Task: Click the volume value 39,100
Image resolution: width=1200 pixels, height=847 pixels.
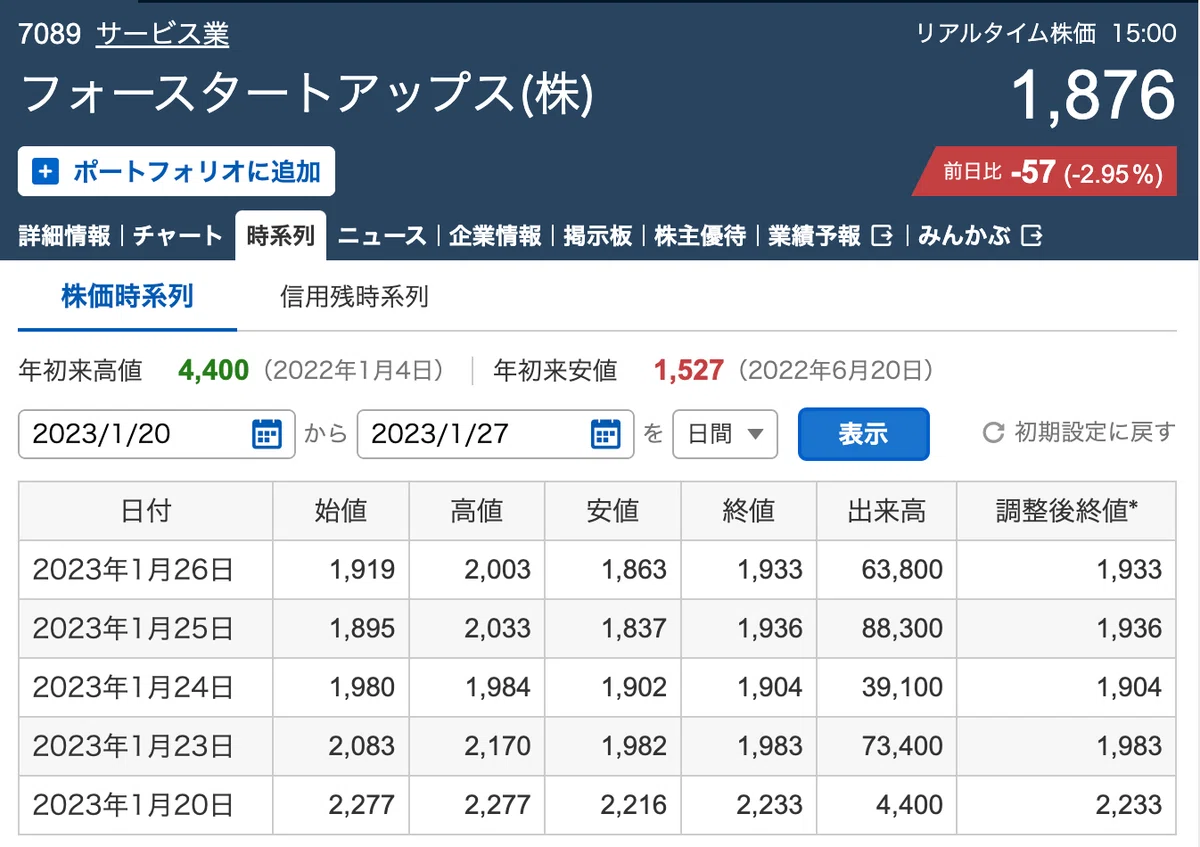Action: click(902, 688)
